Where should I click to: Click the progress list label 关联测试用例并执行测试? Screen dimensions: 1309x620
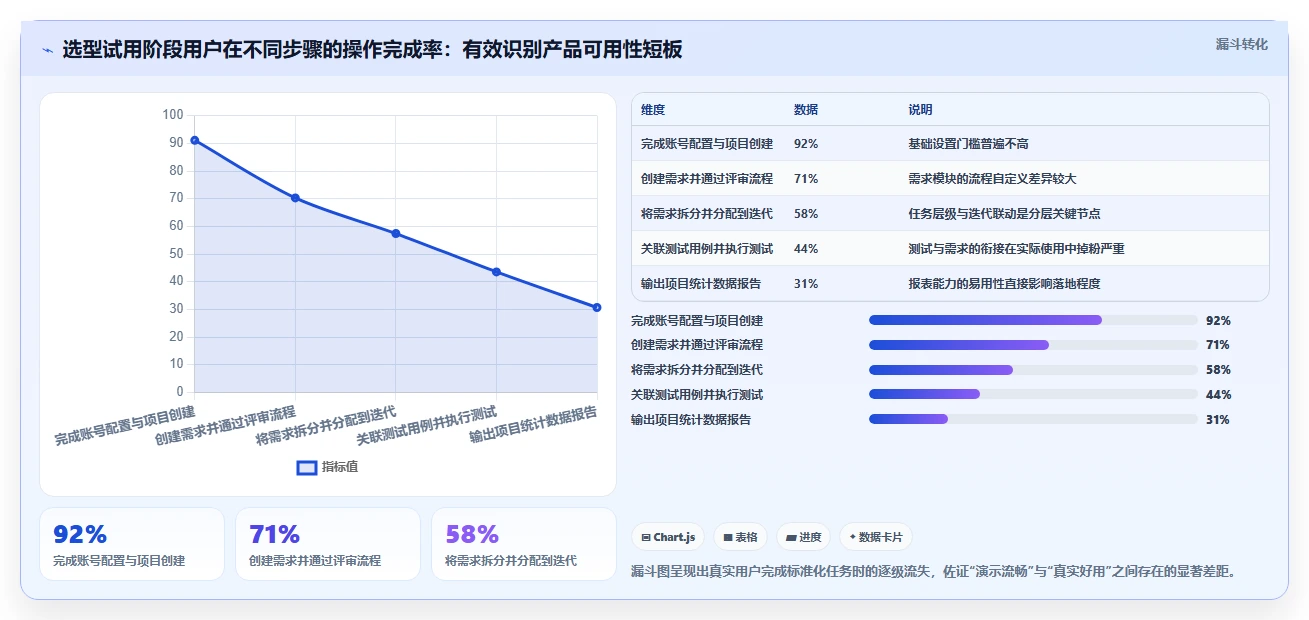[697, 394]
